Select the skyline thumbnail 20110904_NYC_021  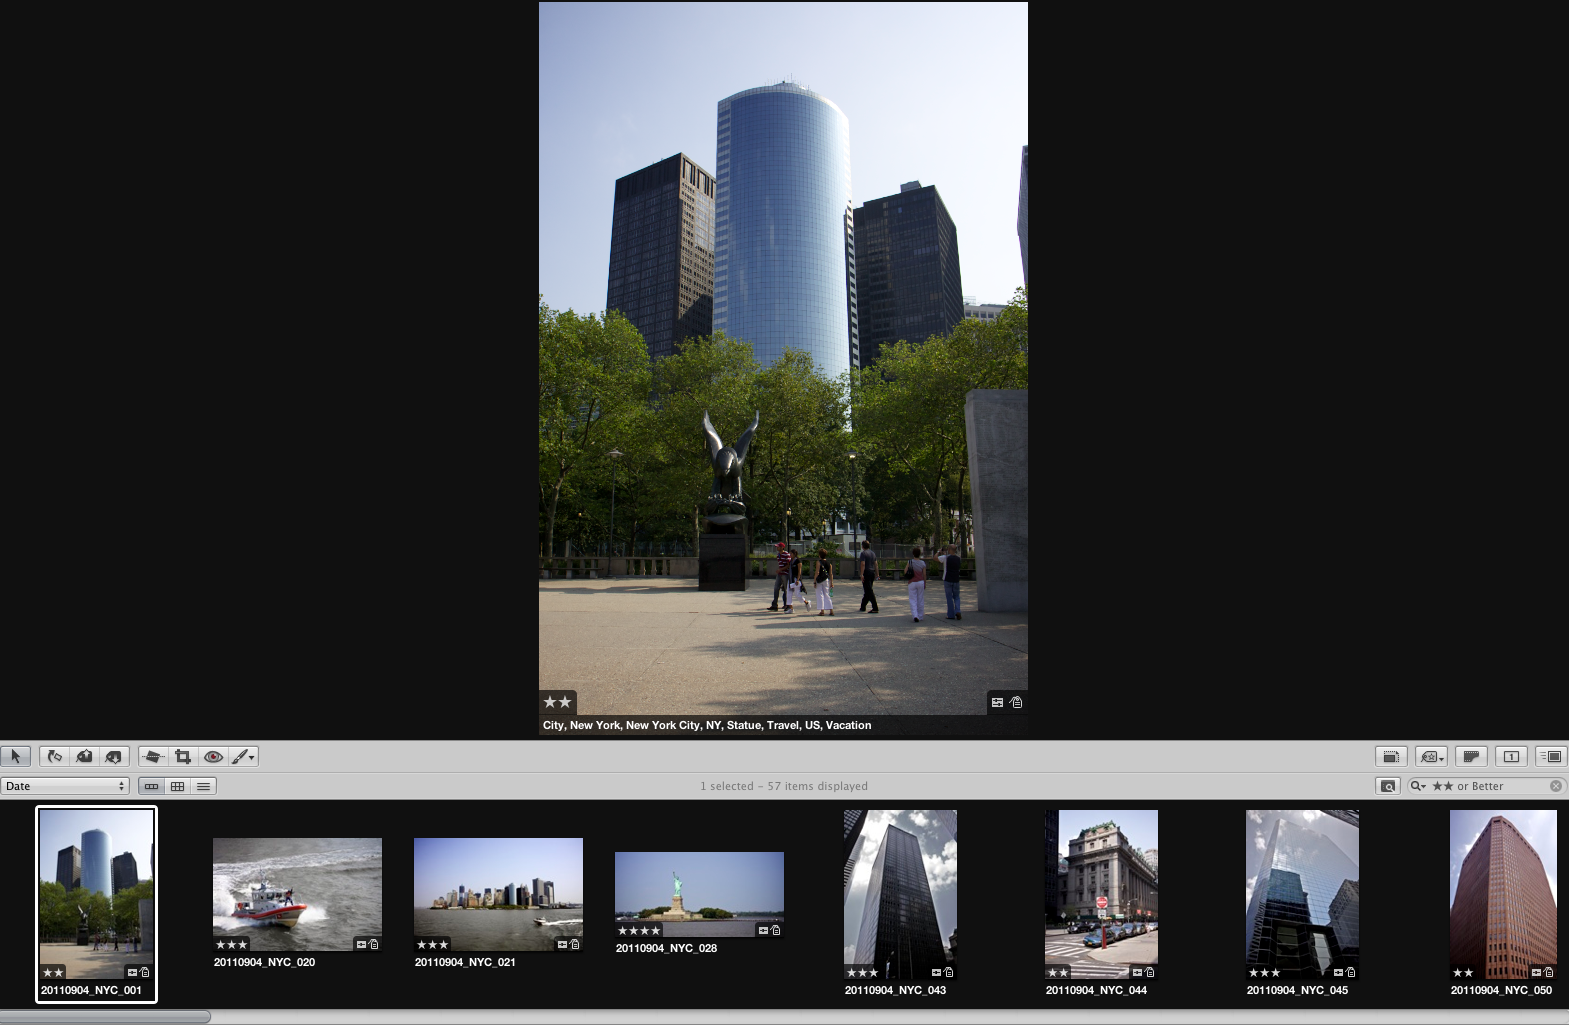498,894
